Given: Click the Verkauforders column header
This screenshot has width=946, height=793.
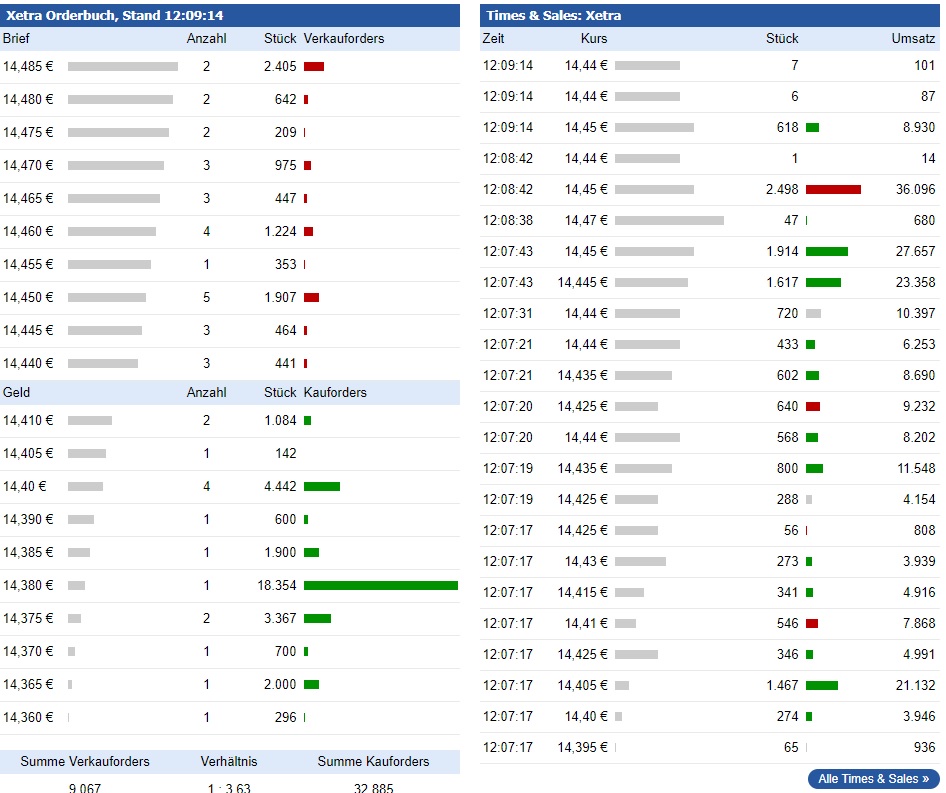Looking at the screenshot, I should click(344, 38).
